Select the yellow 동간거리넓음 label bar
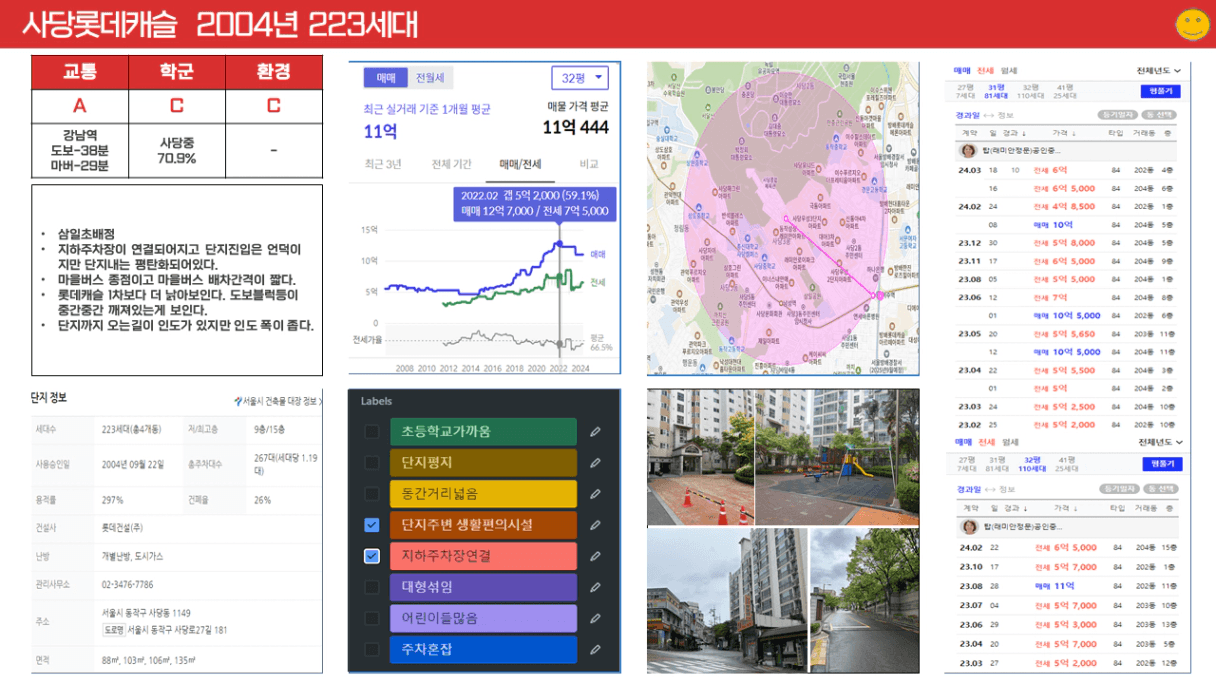 (483, 494)
